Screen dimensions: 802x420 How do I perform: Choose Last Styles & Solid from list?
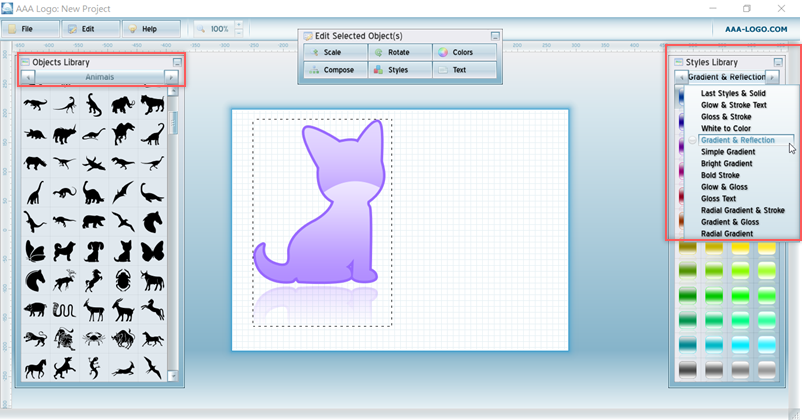[733, 93]
